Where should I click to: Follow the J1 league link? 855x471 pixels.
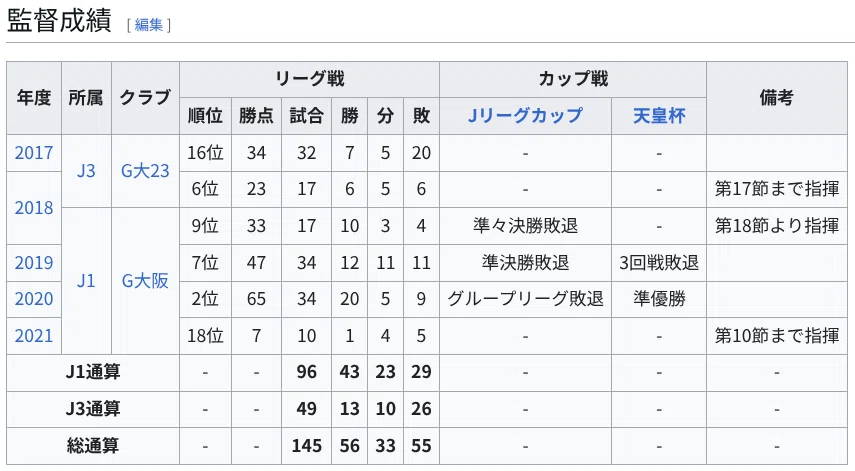tap(86, 281)
